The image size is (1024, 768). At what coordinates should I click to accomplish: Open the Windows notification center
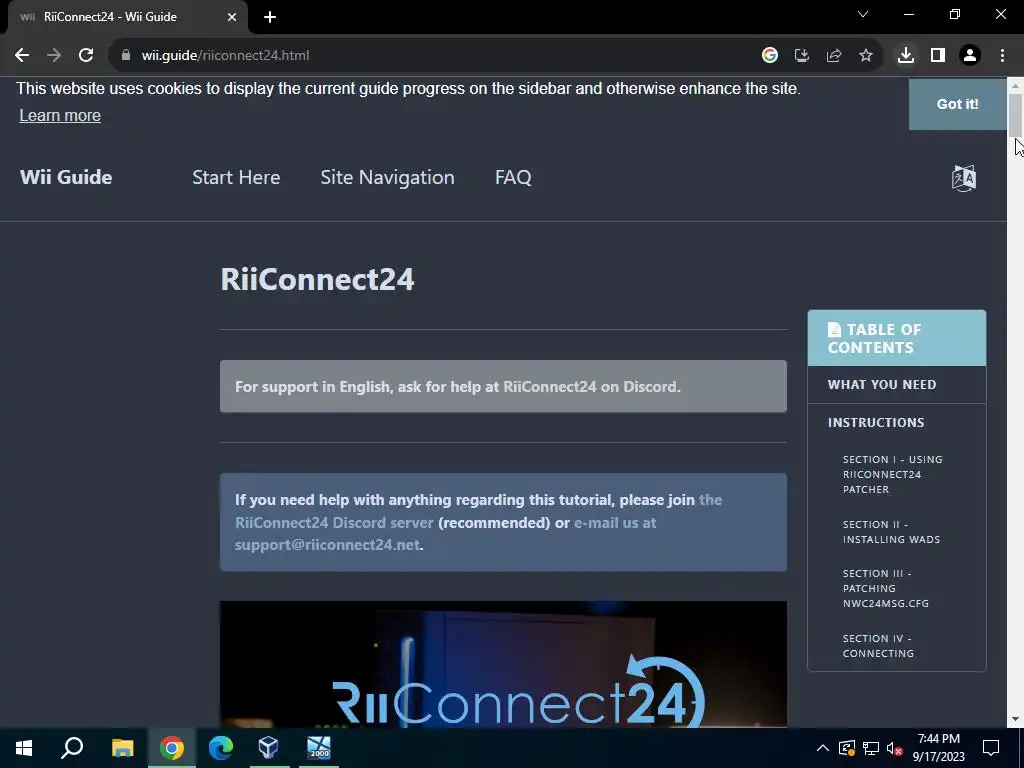[991, 748]
